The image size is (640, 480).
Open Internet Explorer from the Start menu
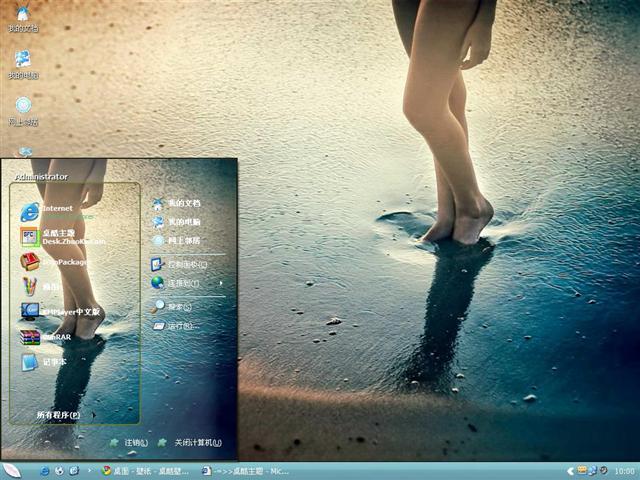[x=55, y=210]
